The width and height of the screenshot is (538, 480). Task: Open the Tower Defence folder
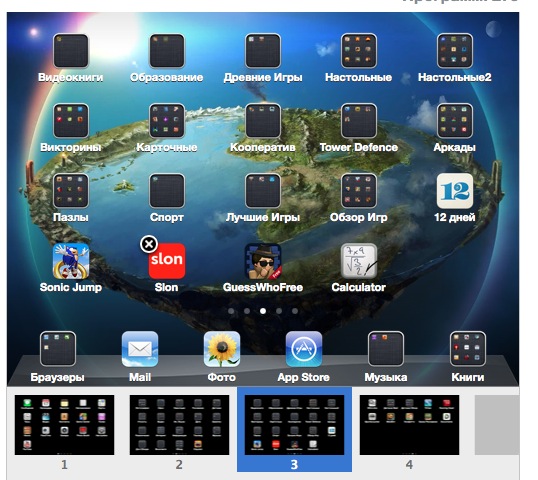359,121
